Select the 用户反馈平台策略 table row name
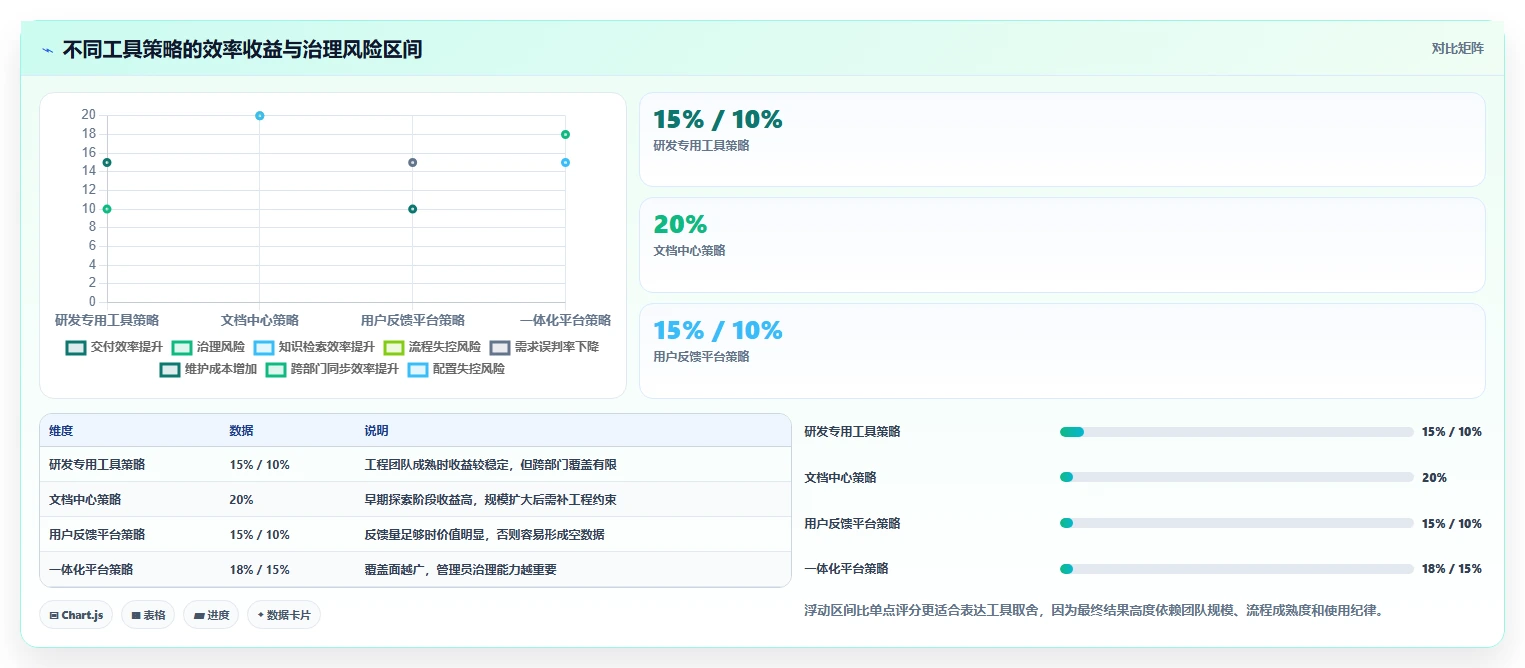Screen dimensions: 1525x668 click(x=97, y=534)
